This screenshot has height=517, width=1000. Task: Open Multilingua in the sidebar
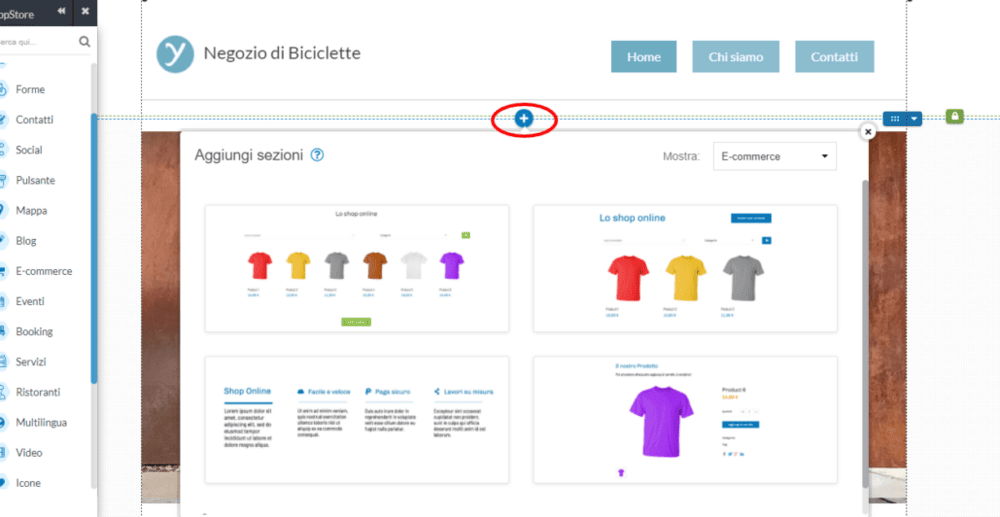(41, 423)
